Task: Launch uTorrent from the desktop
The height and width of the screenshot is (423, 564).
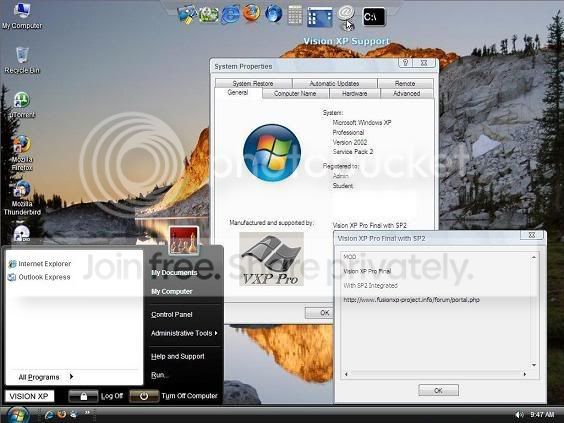Action: point(22,105)
